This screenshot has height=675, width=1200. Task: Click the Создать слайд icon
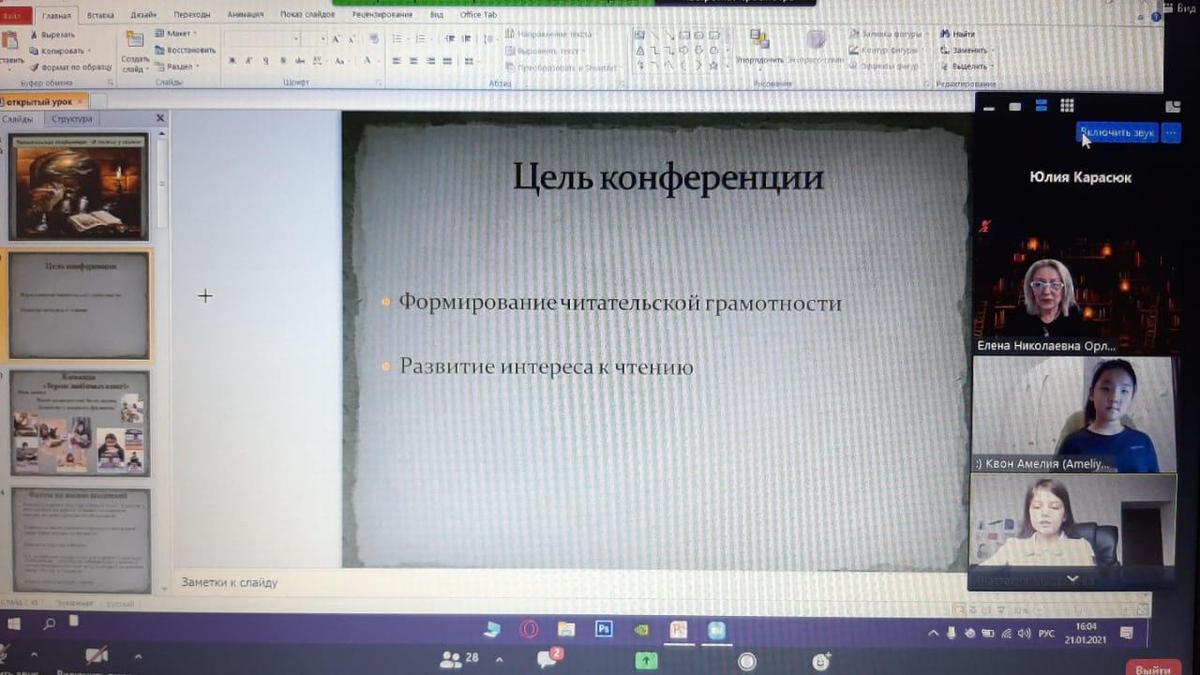(135, 42)
